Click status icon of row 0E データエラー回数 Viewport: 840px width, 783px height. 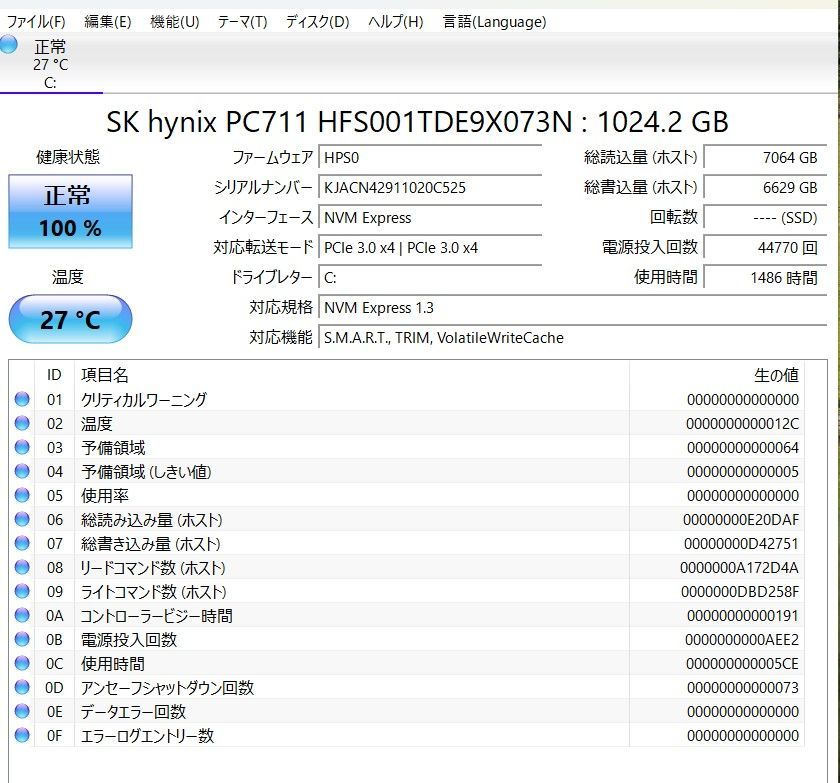point(22,711)
